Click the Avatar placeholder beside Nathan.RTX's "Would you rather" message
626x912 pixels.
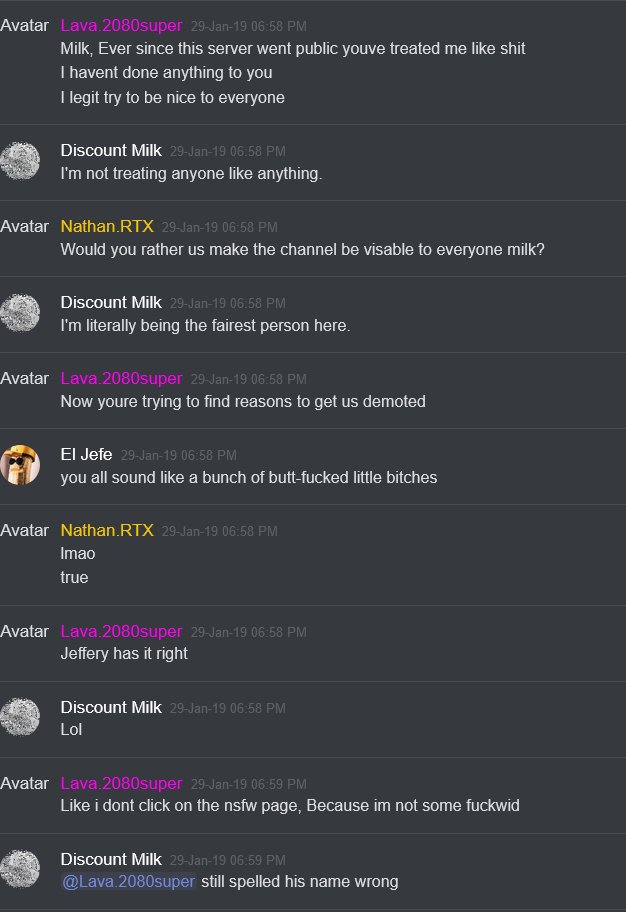[x=24, y=226]
